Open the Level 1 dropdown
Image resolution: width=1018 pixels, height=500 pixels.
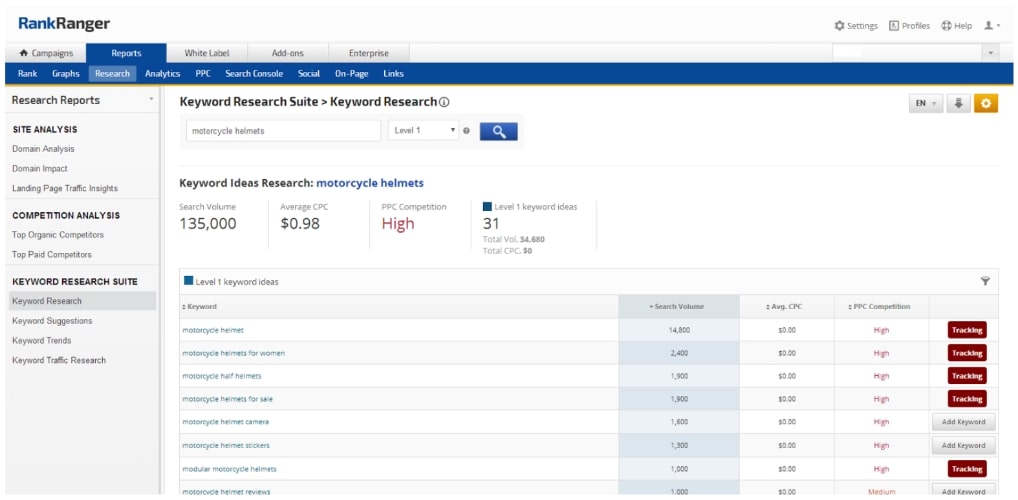point(423,131)
